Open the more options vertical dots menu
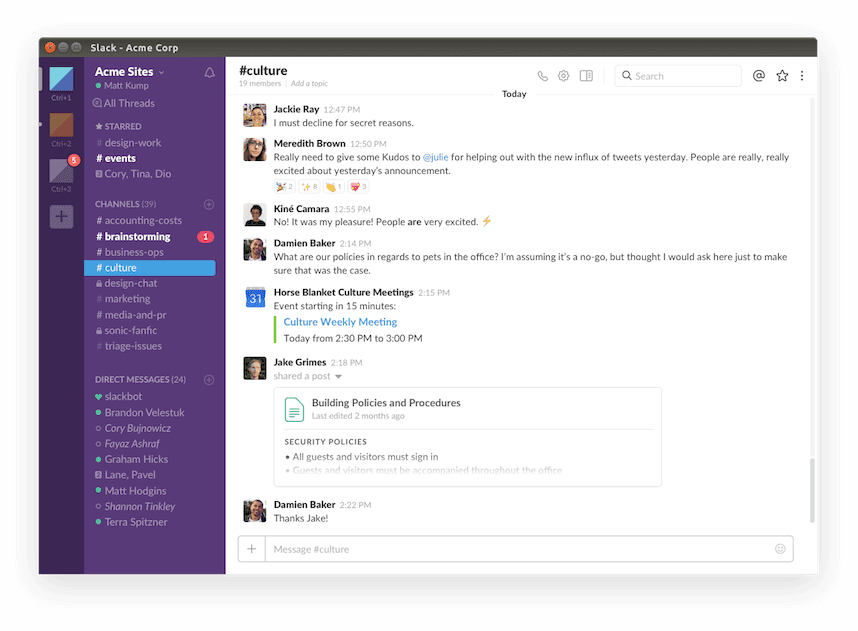The height and width of the screenshot is (631, 858). (x=802, y=76)
